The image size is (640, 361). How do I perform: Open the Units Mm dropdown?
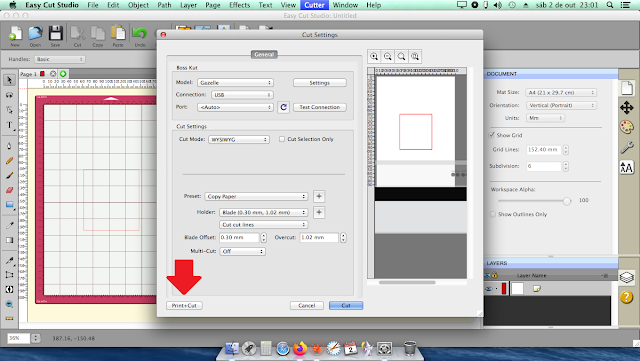(545, 118)
